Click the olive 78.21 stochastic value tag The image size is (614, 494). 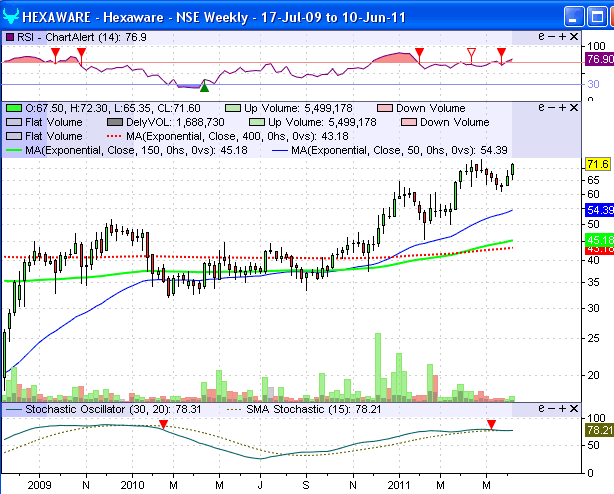[x=600, y=430]
